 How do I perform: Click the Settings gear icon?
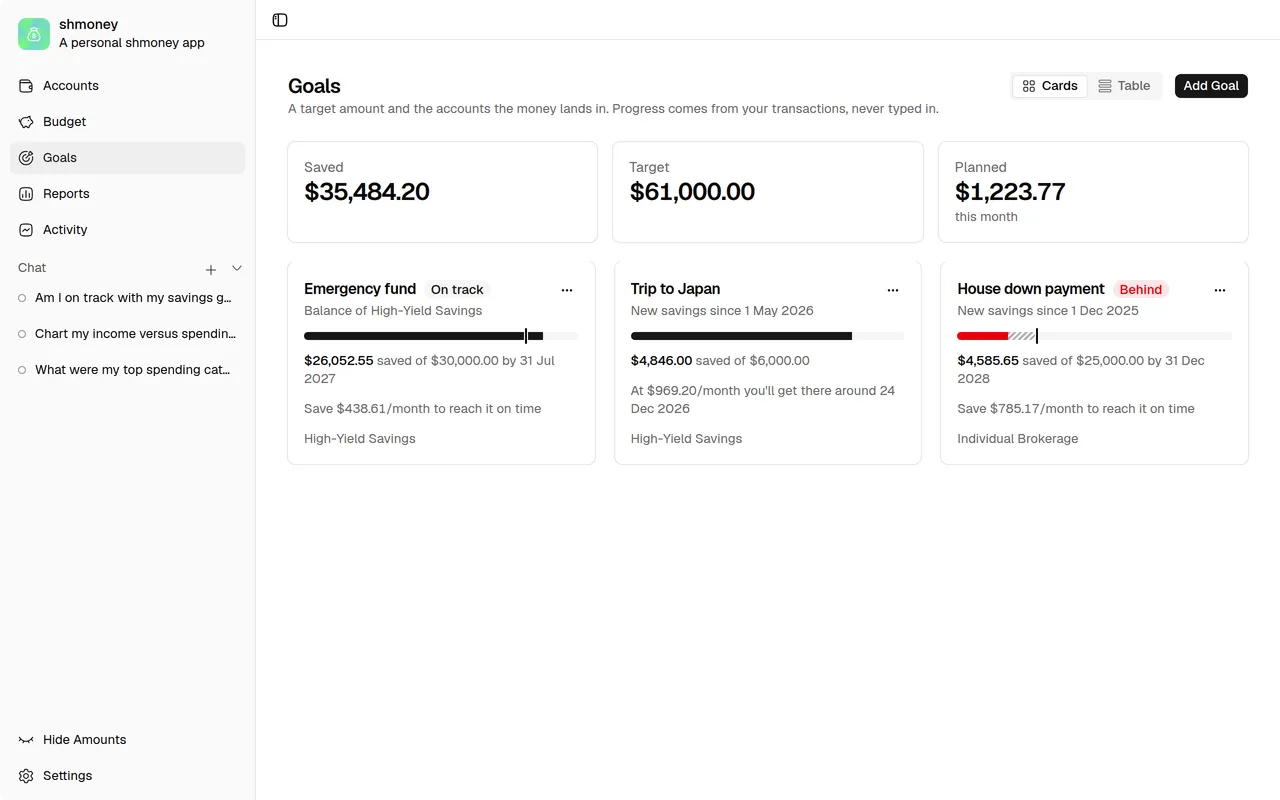tap(26, 776)
